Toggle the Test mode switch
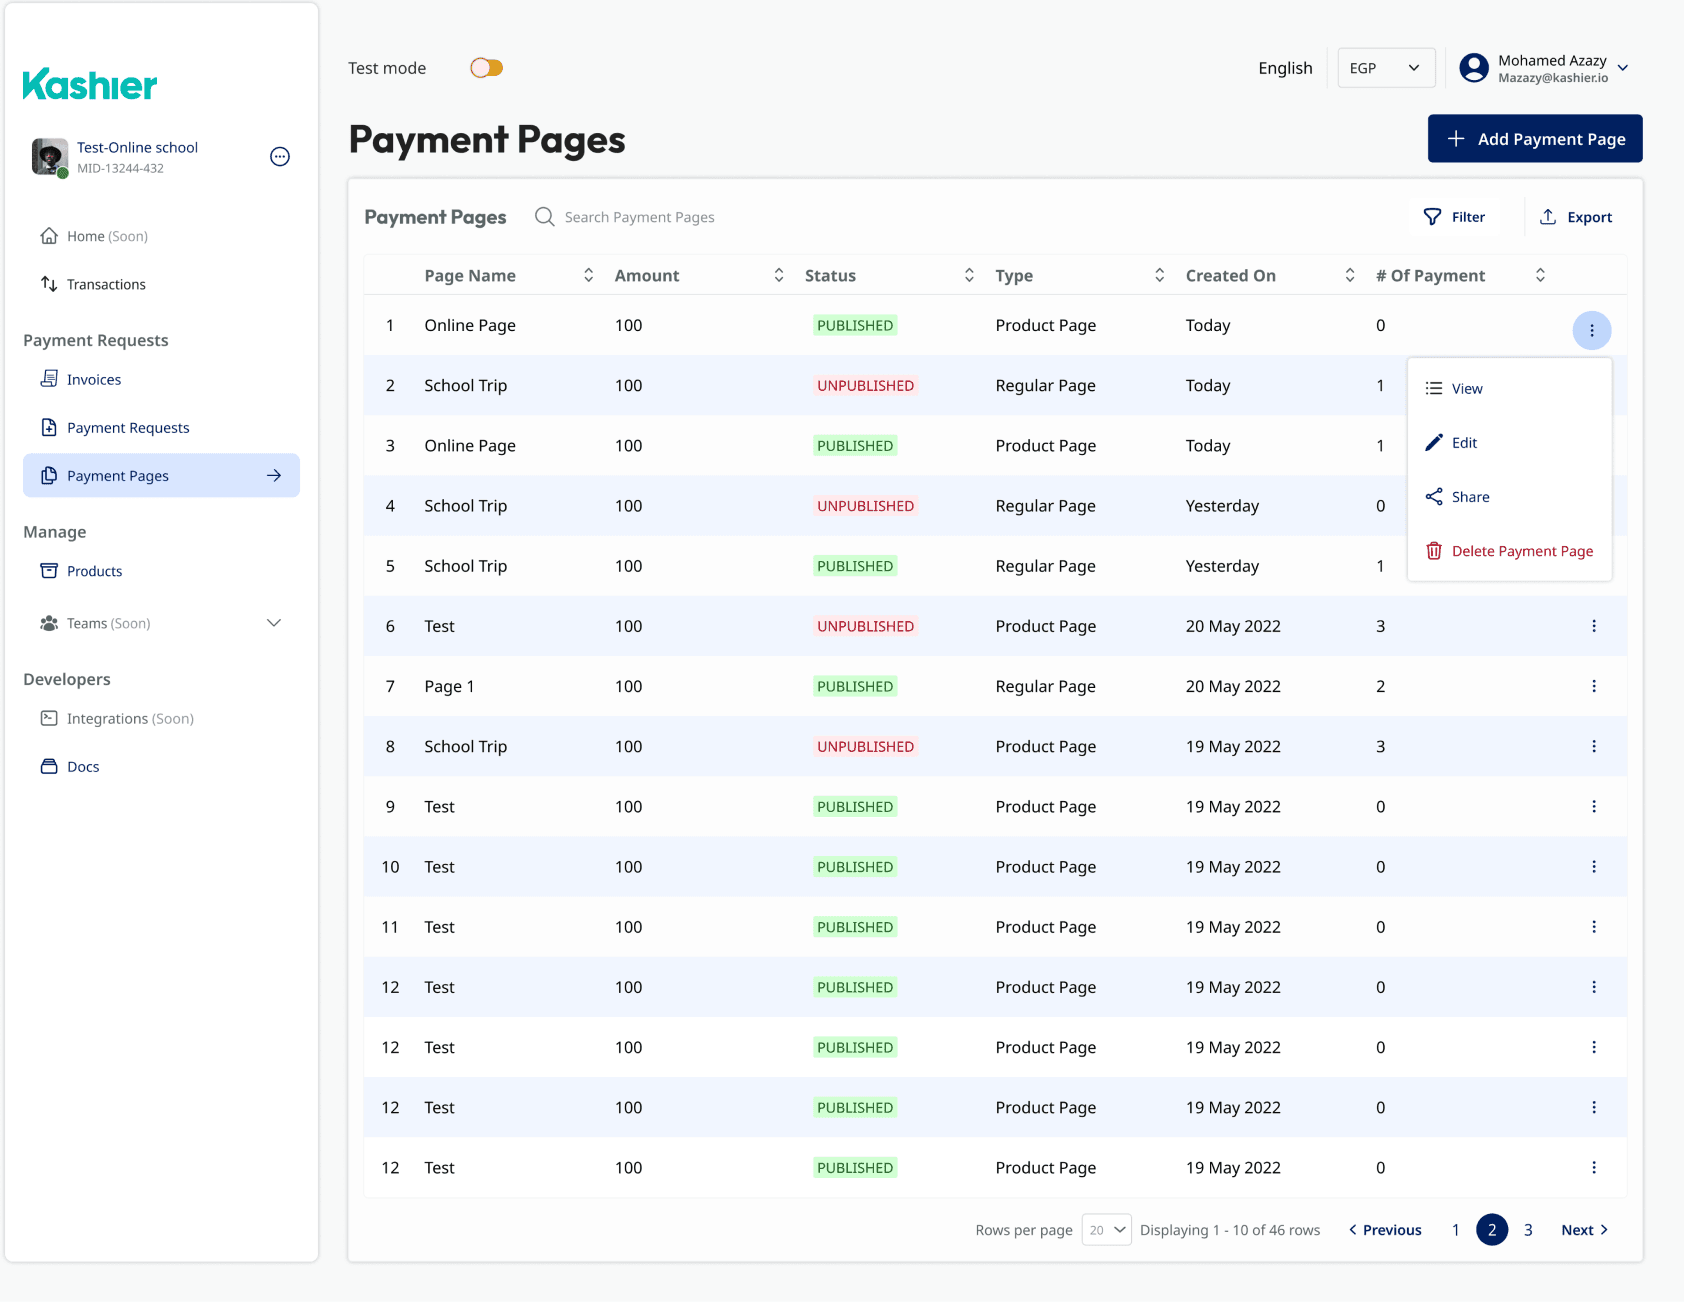This screenshot has width=1684, height=1312. pos(487,68)
